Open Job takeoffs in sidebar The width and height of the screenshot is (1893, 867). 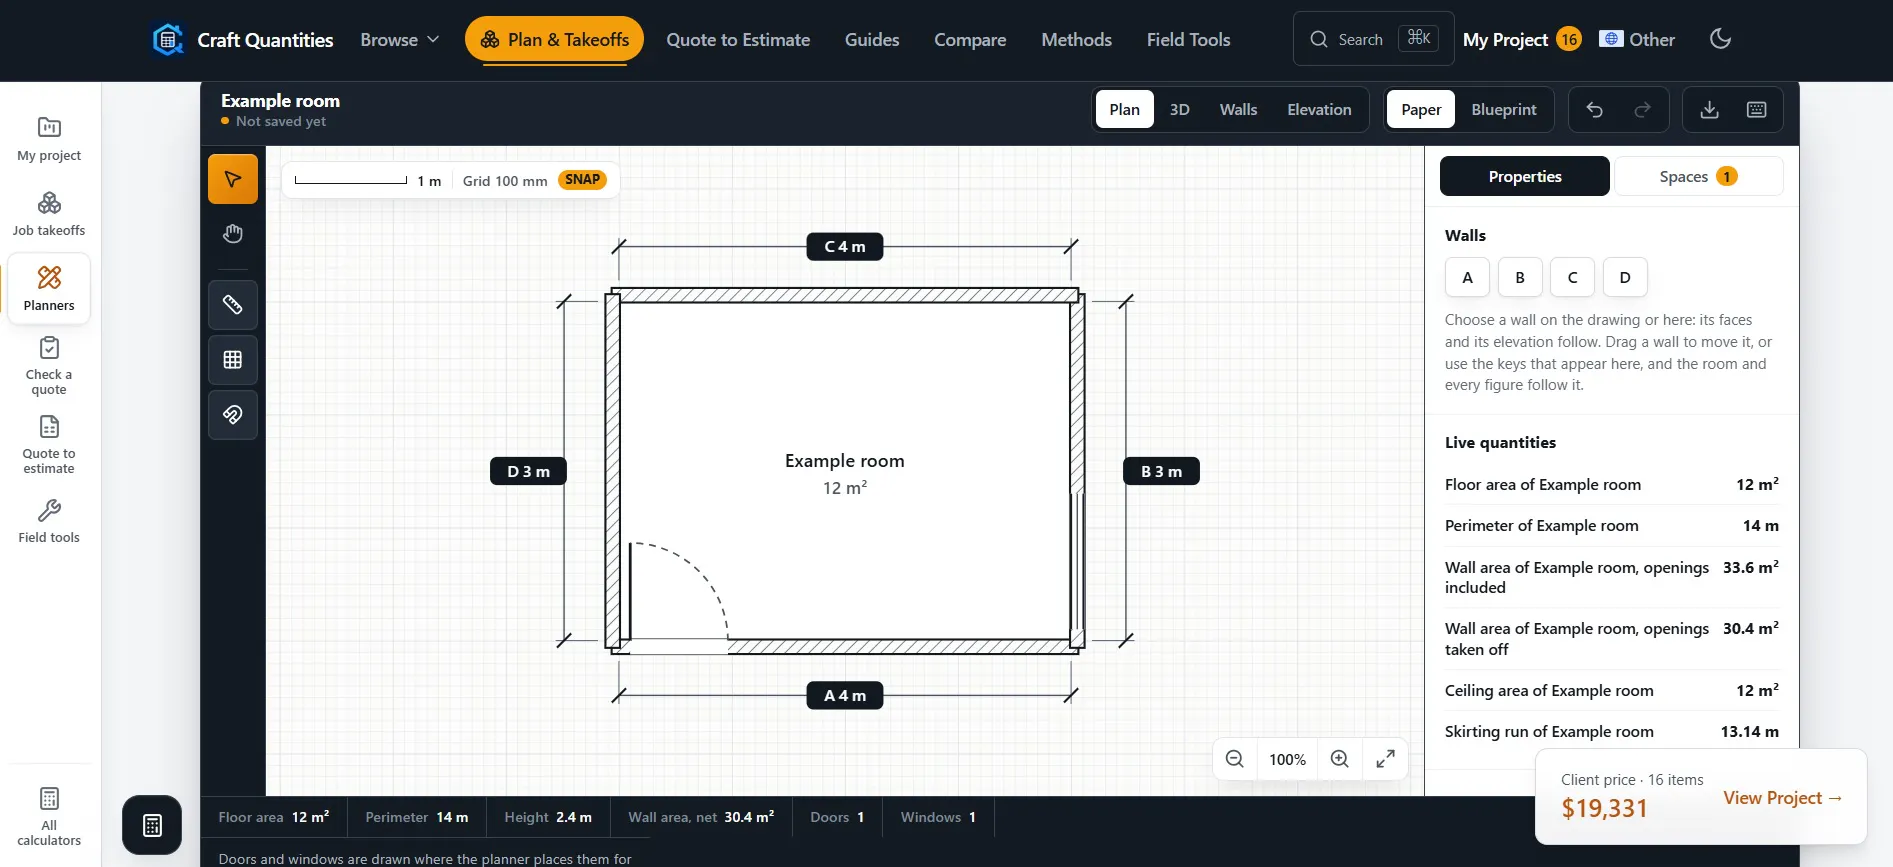(49, 214)
